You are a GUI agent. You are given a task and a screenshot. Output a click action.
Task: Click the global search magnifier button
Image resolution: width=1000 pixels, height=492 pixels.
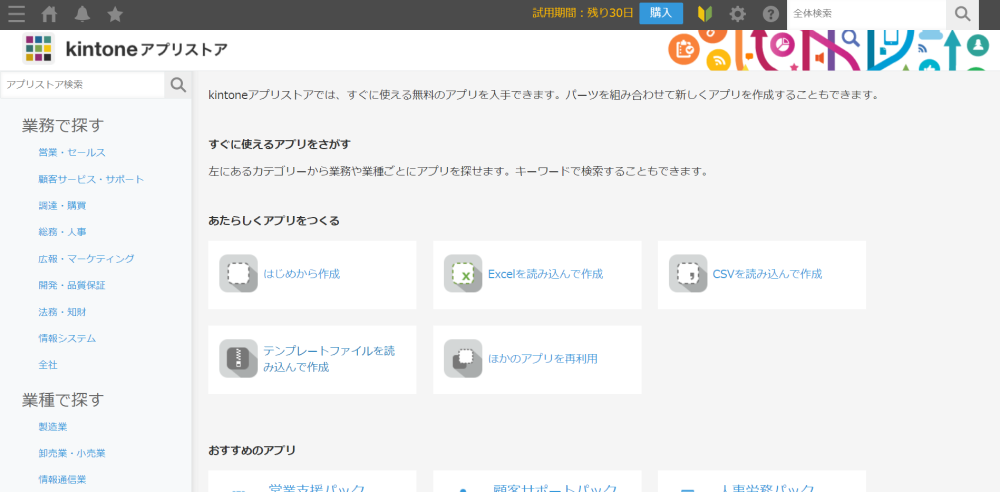[962, 13]
